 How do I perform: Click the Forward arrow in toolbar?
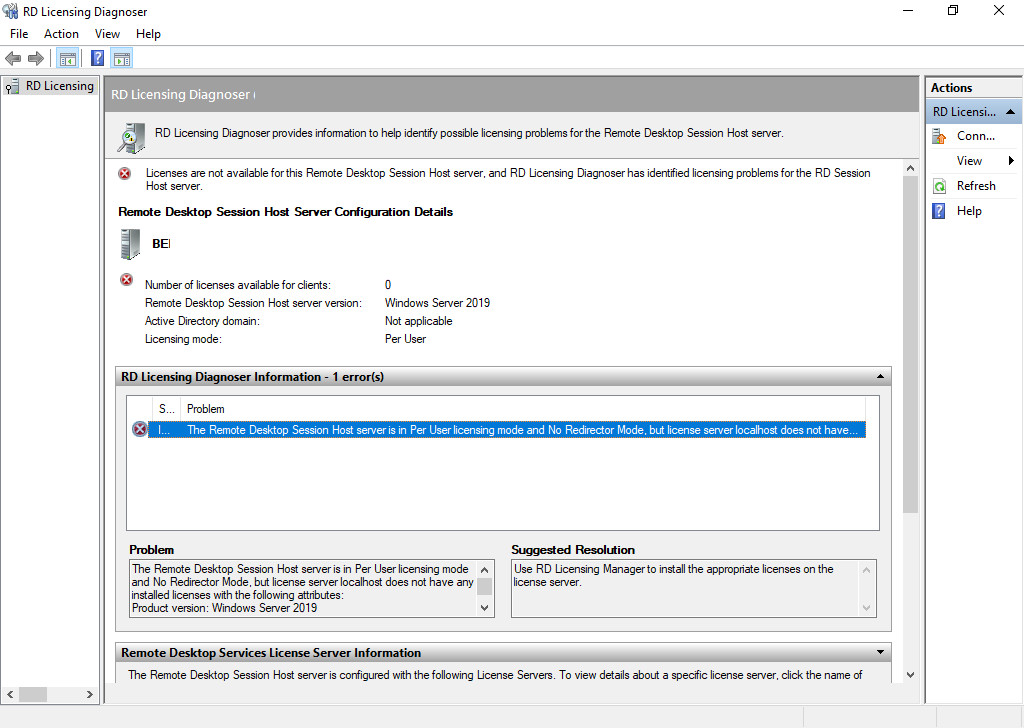tap(36, 59)
